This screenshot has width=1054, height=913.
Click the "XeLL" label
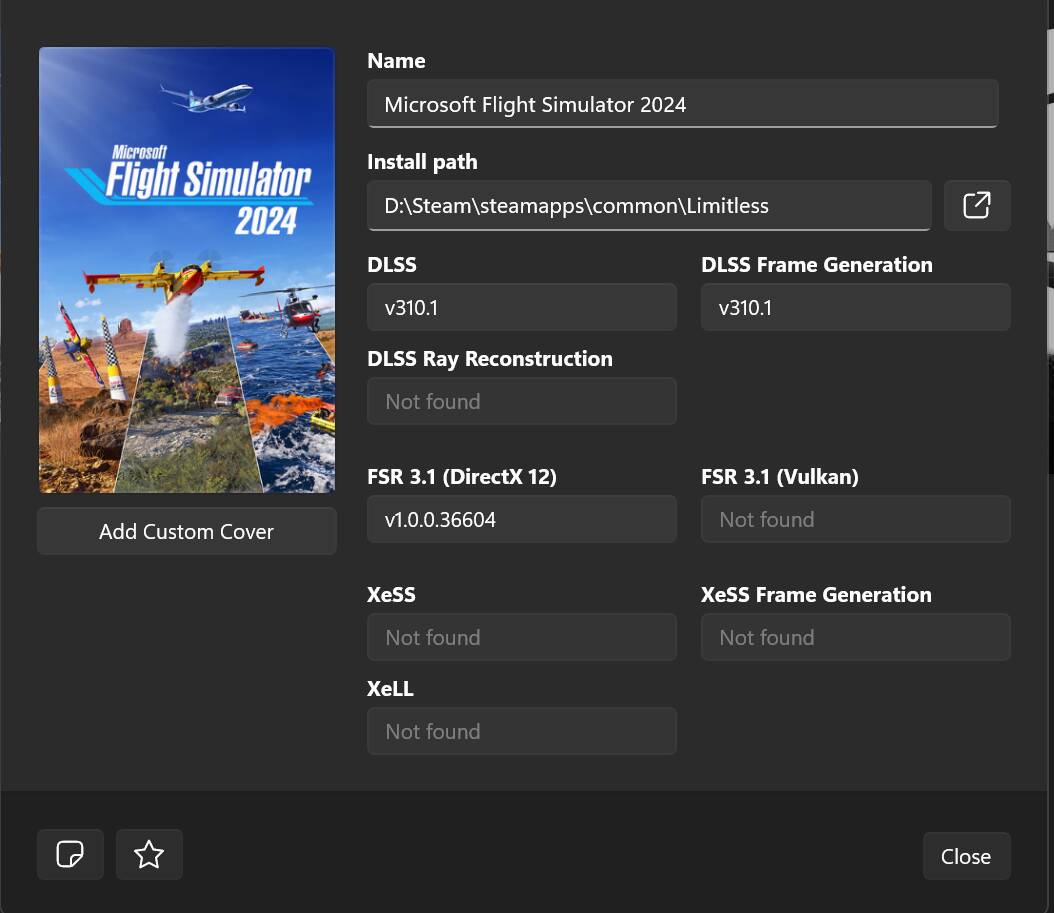click(x=391, y=689)
